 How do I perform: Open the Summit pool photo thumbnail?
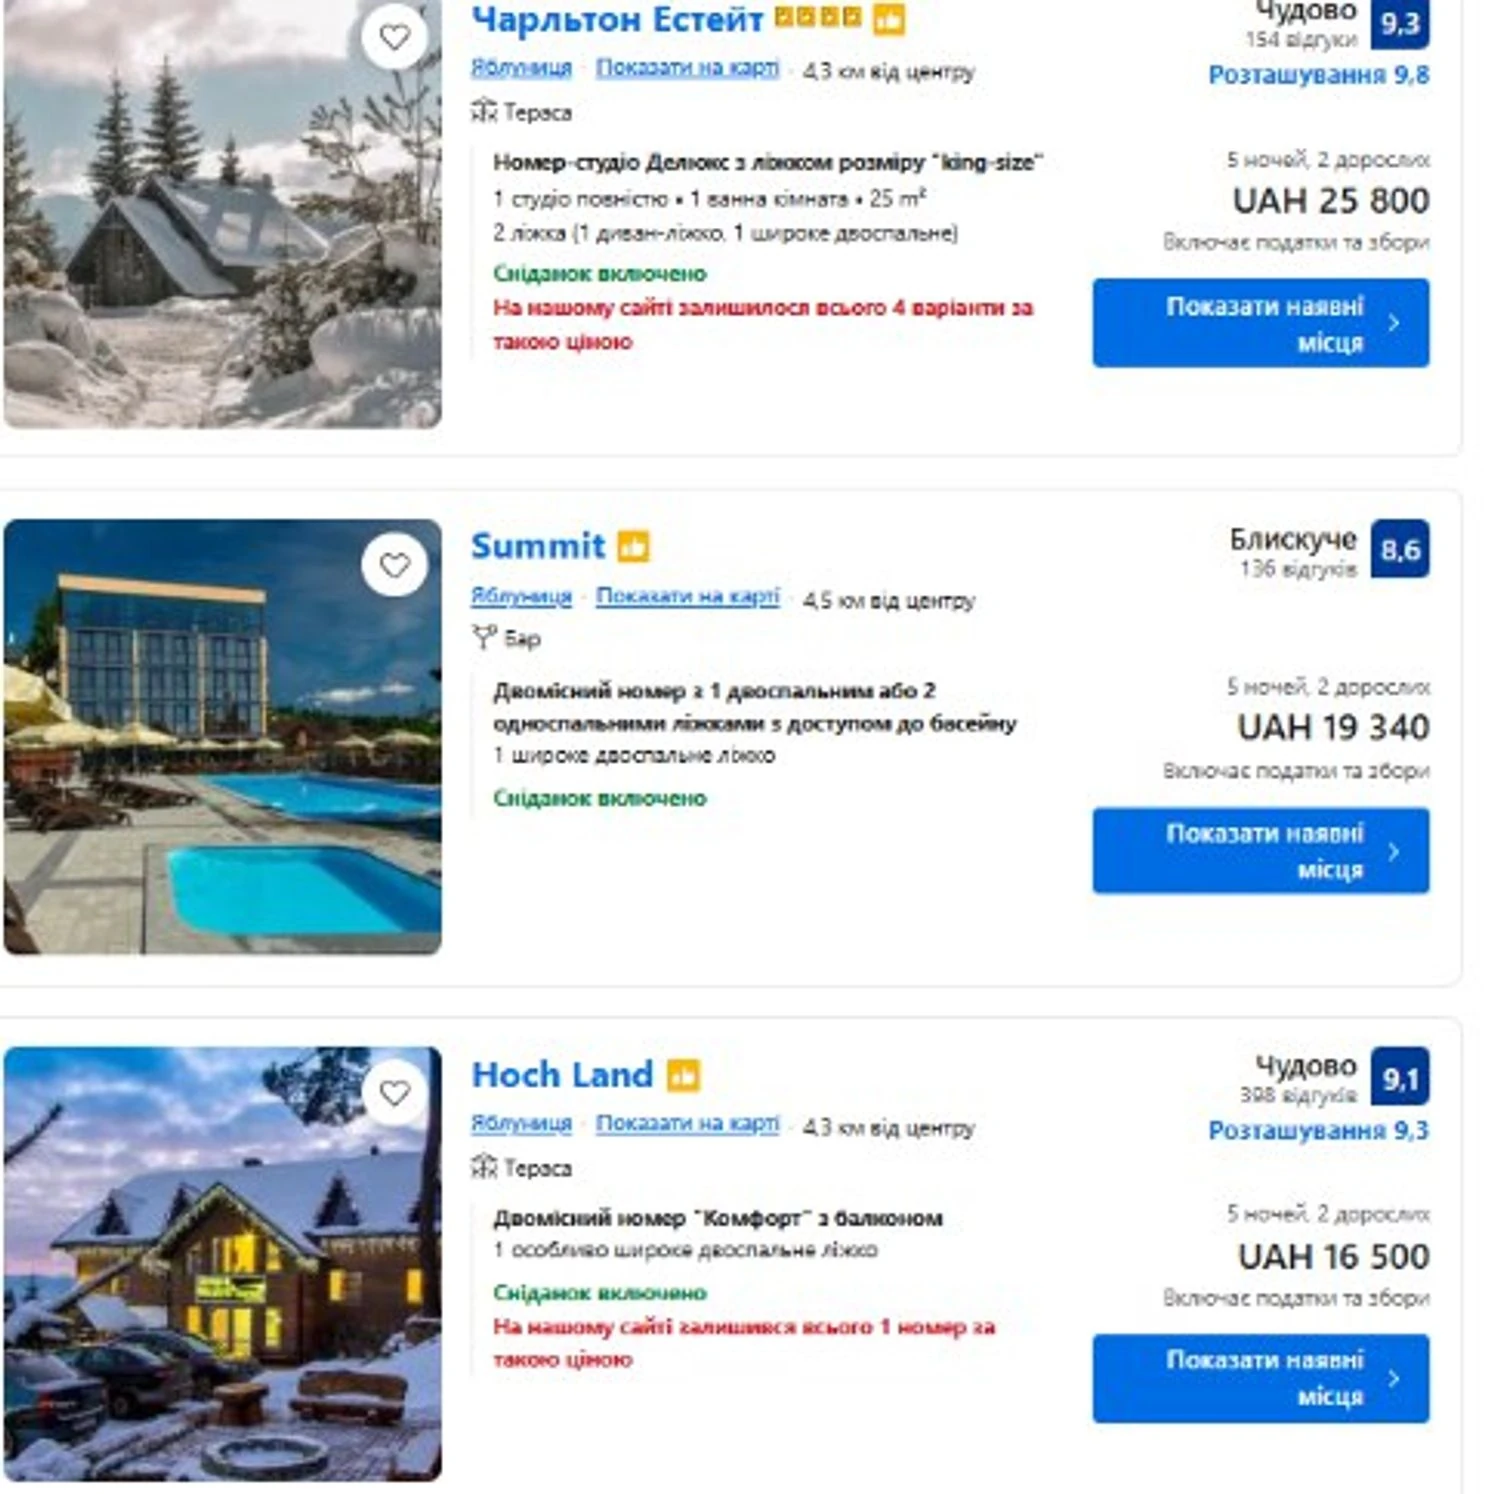222,736
